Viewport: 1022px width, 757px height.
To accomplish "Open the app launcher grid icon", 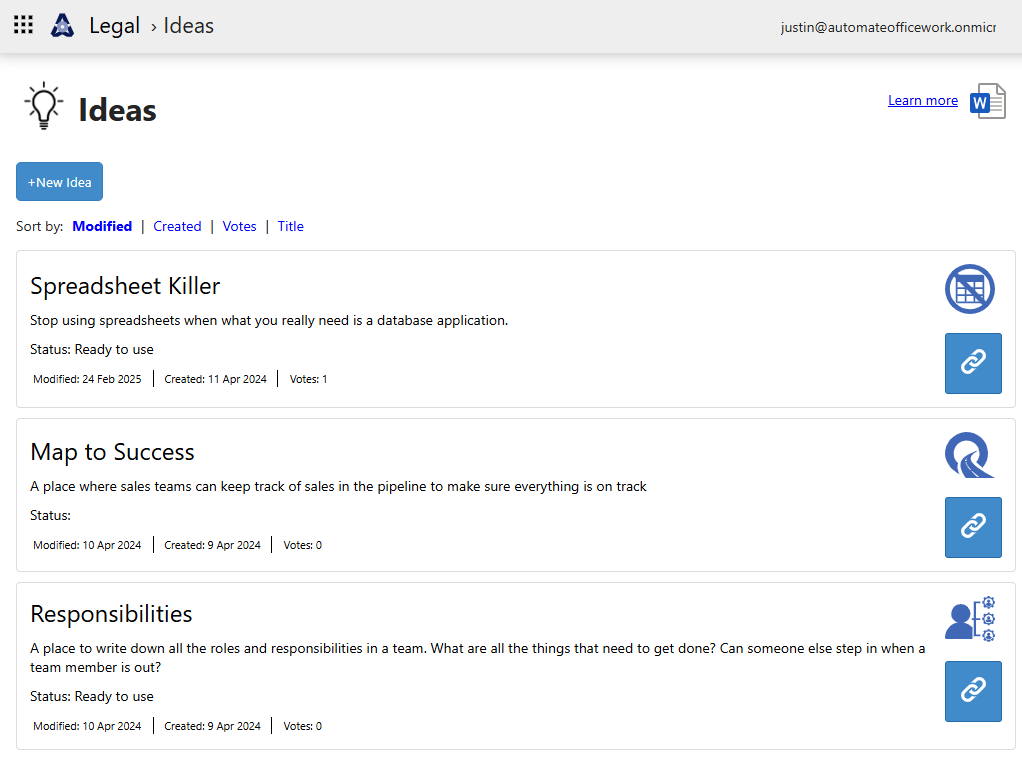I will click(x=23, y=25).
